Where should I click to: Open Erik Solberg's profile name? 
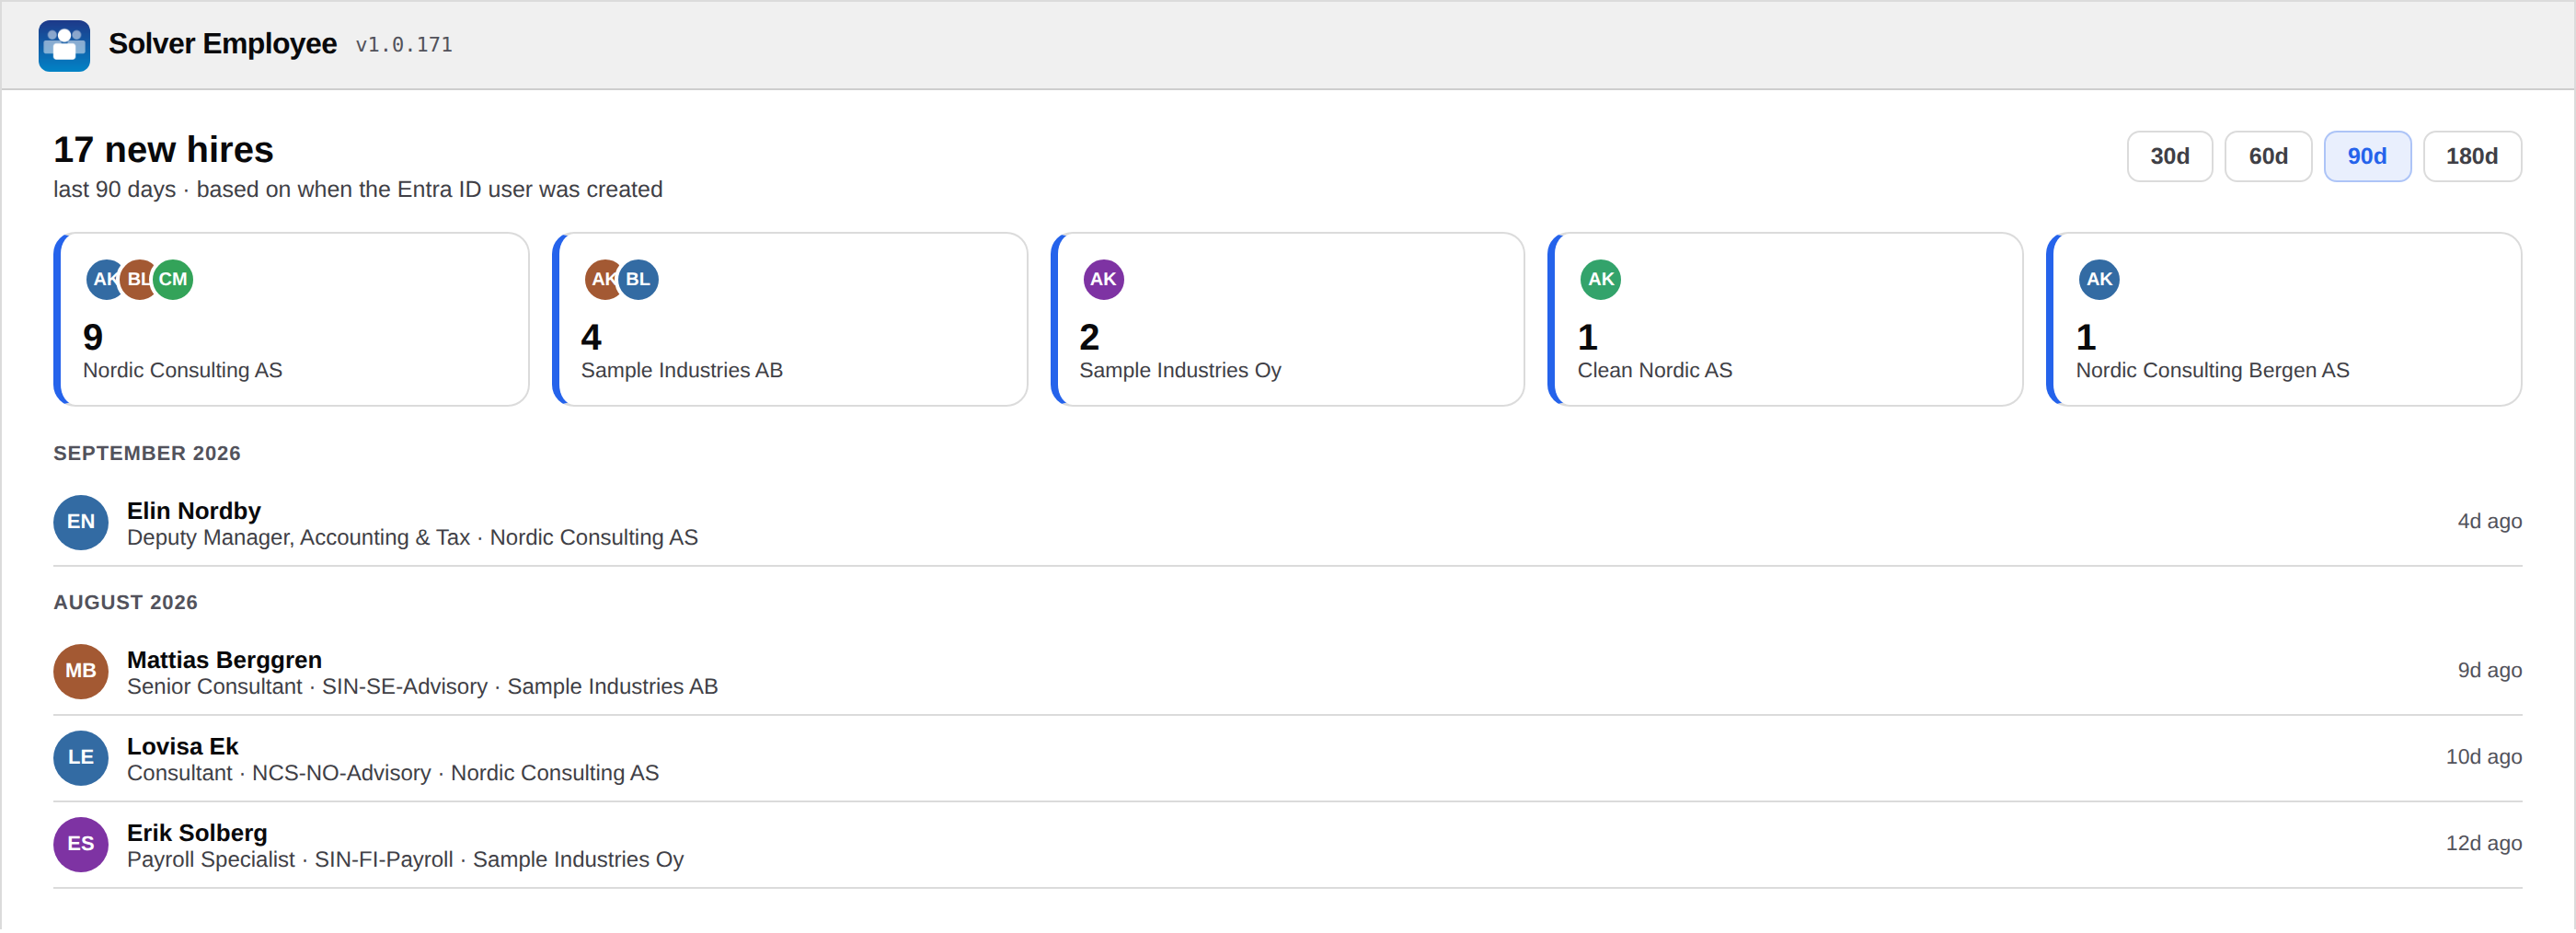tap(197, 833)
